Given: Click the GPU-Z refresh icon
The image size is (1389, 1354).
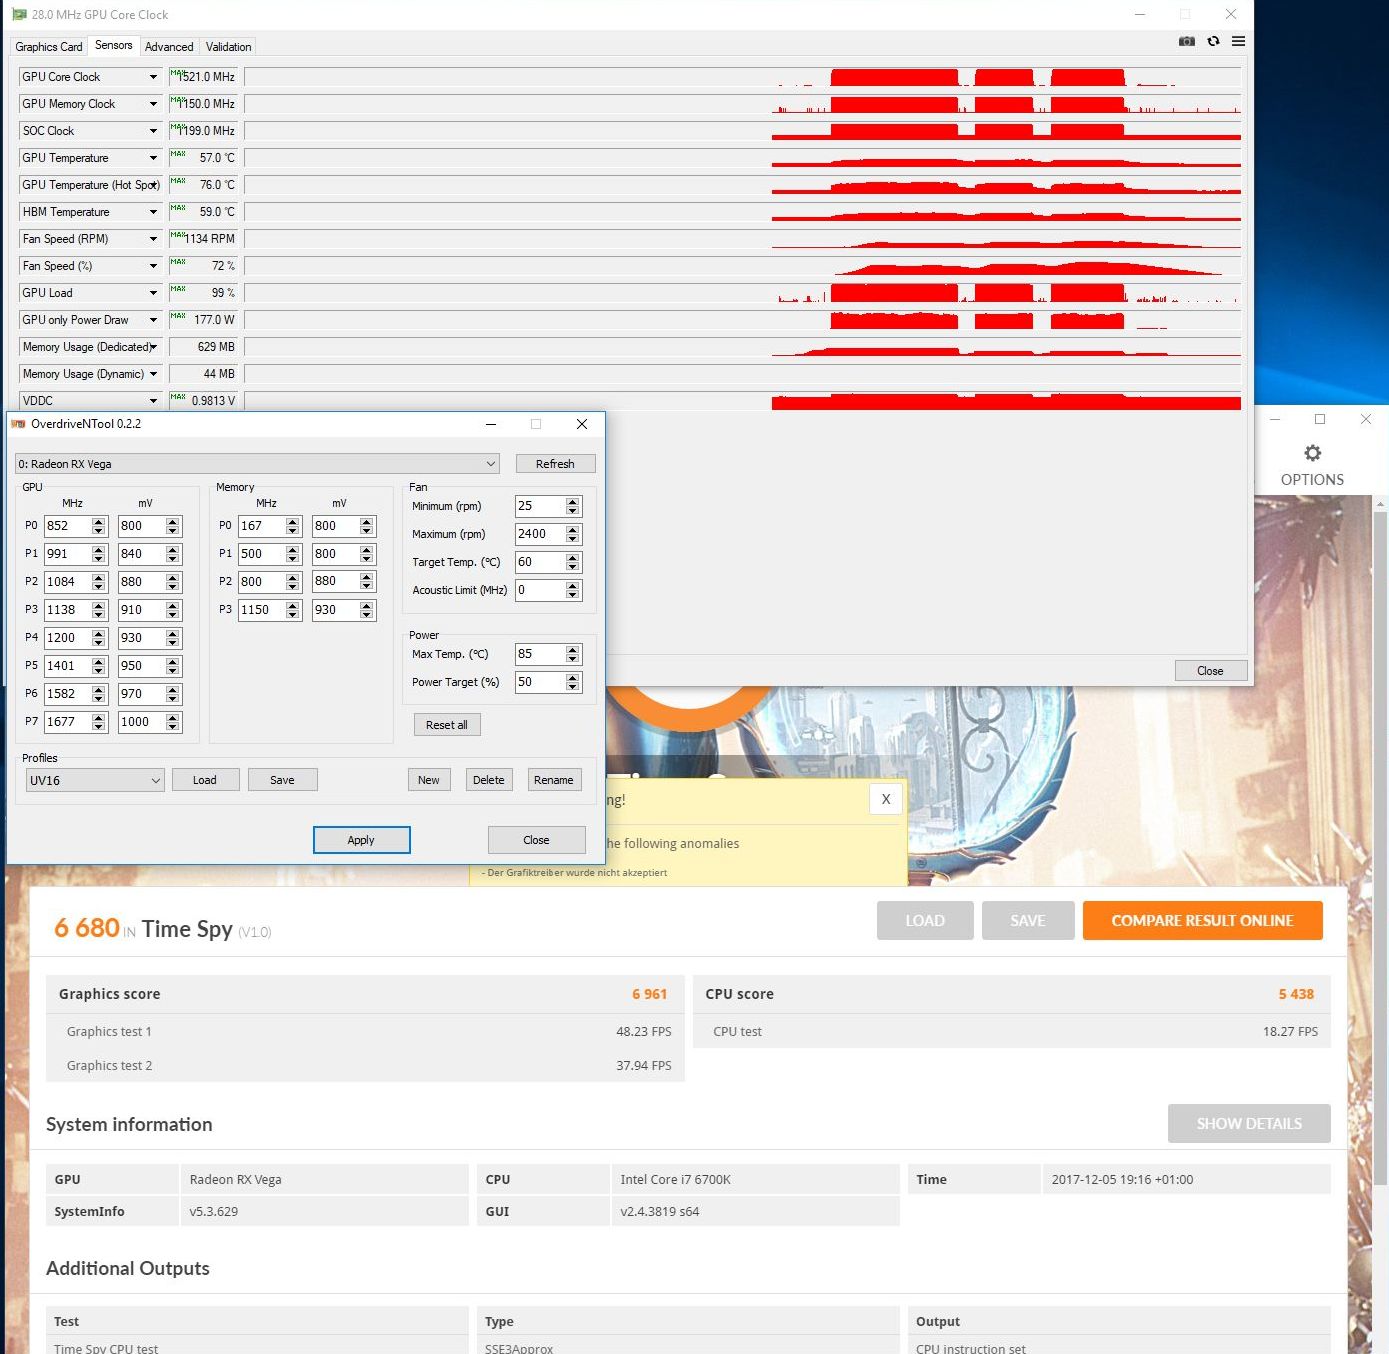Looking at the screenshot, I should [x=1213, y=41].
